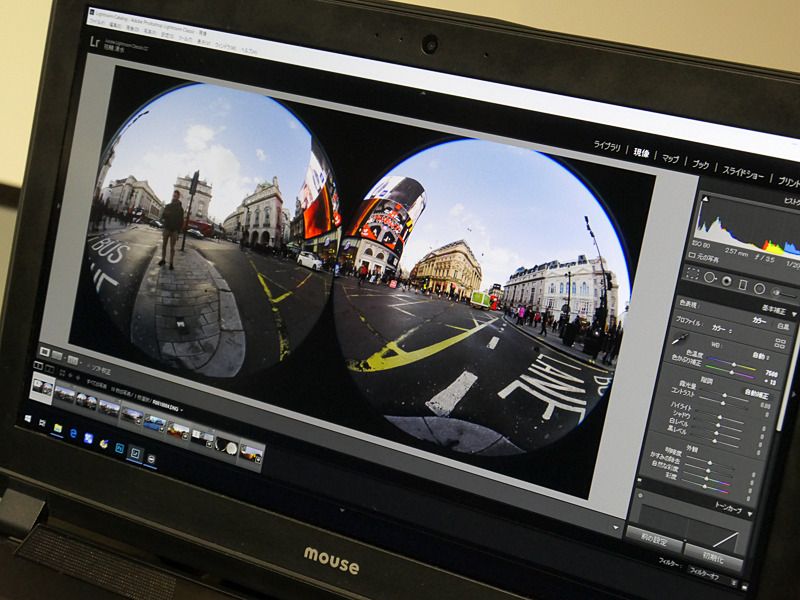Open the Spot Removal tool
Viewport: 800px width, 600px height.
(x=710, y=278)
